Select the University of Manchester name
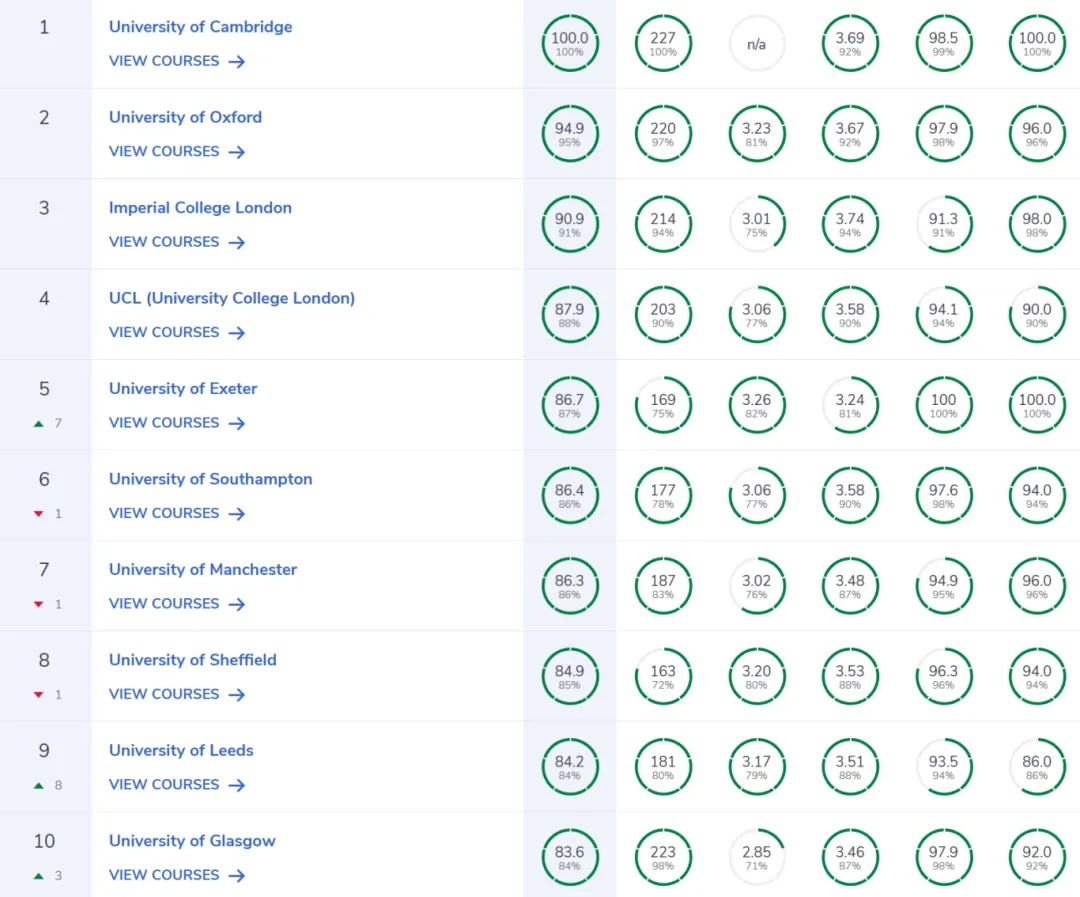The height and width of the screenshot is (897, 1080). coord(203,569)
